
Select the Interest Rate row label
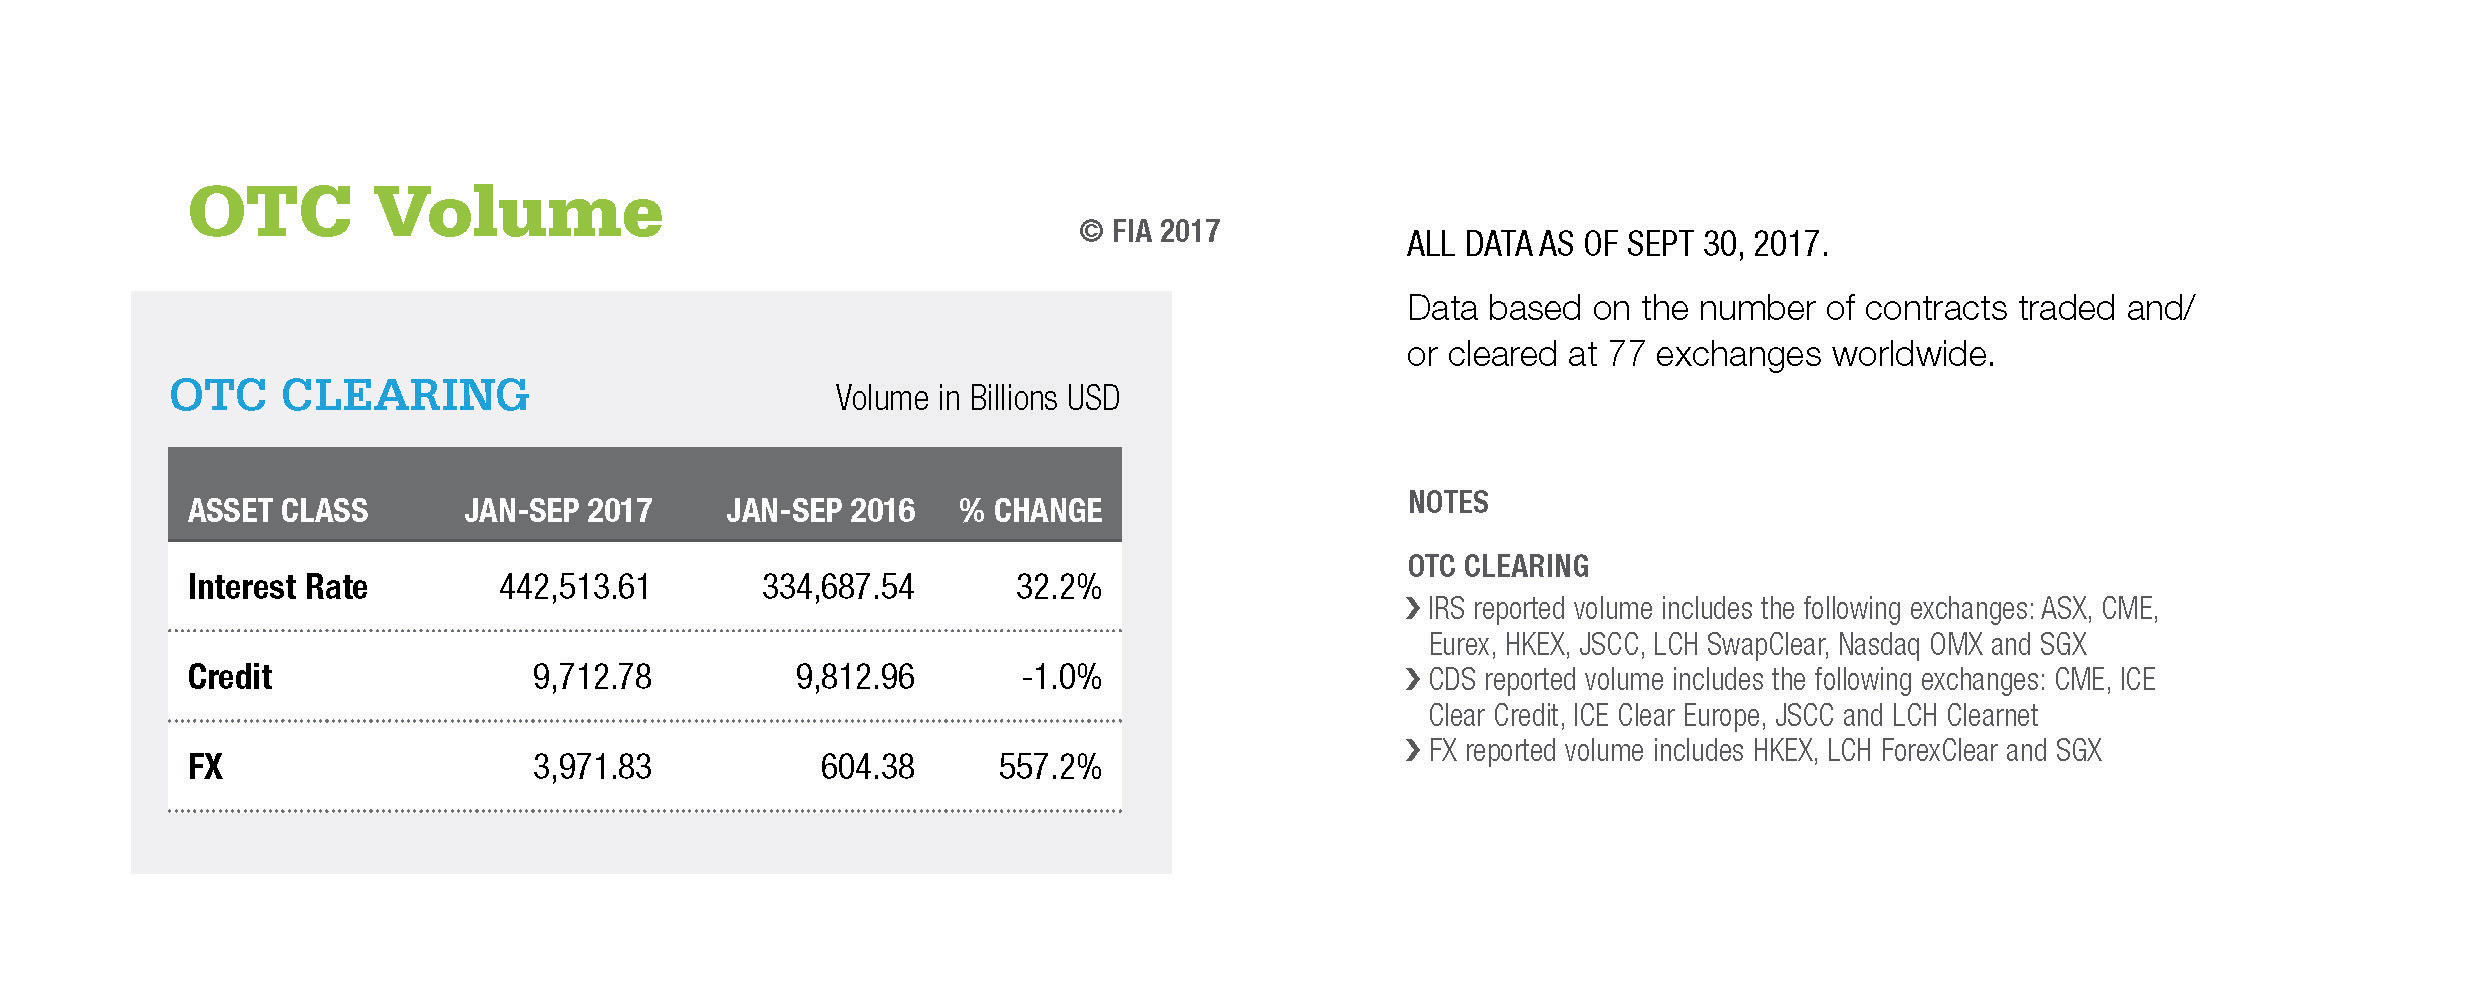278,587
